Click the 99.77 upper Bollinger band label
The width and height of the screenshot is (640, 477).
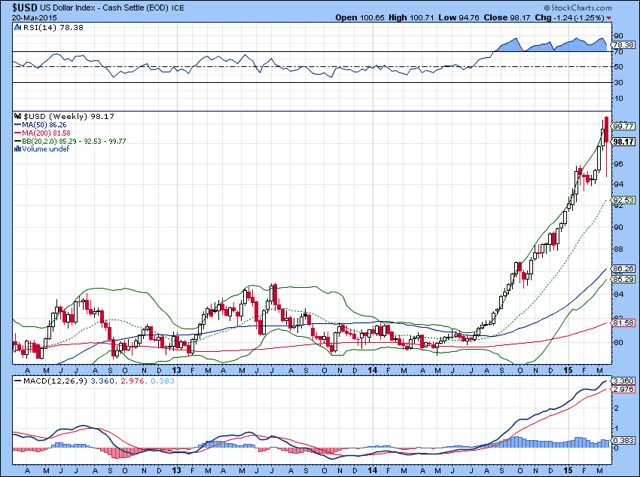(624, 126)
